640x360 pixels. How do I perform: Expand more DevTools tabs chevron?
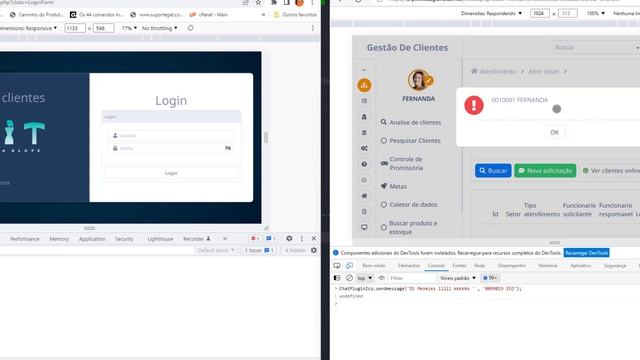[x=225, y=239]
